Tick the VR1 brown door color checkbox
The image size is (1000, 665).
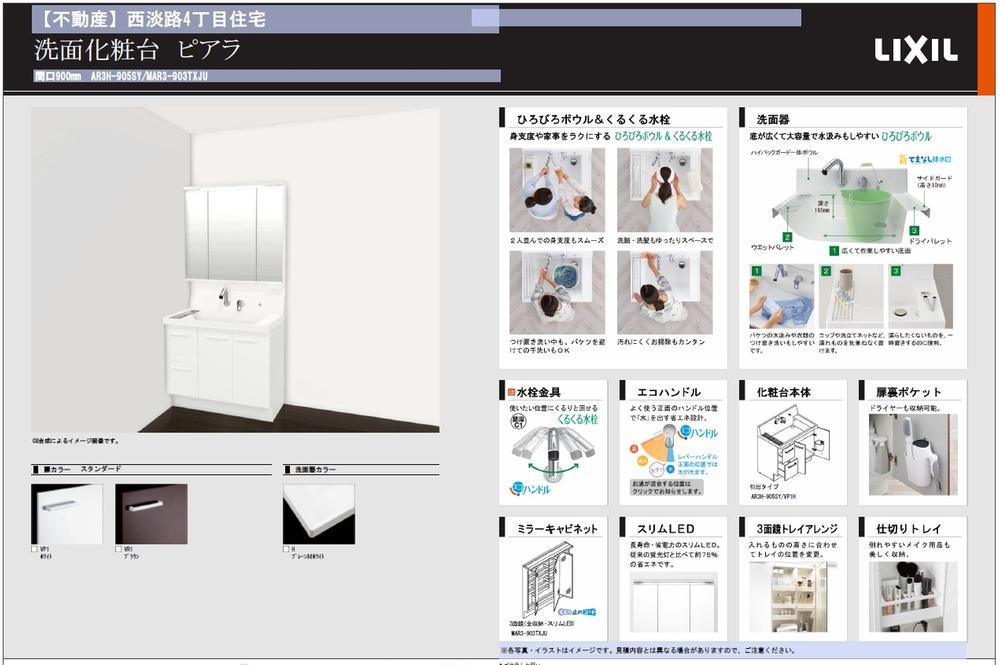(118, 548)
